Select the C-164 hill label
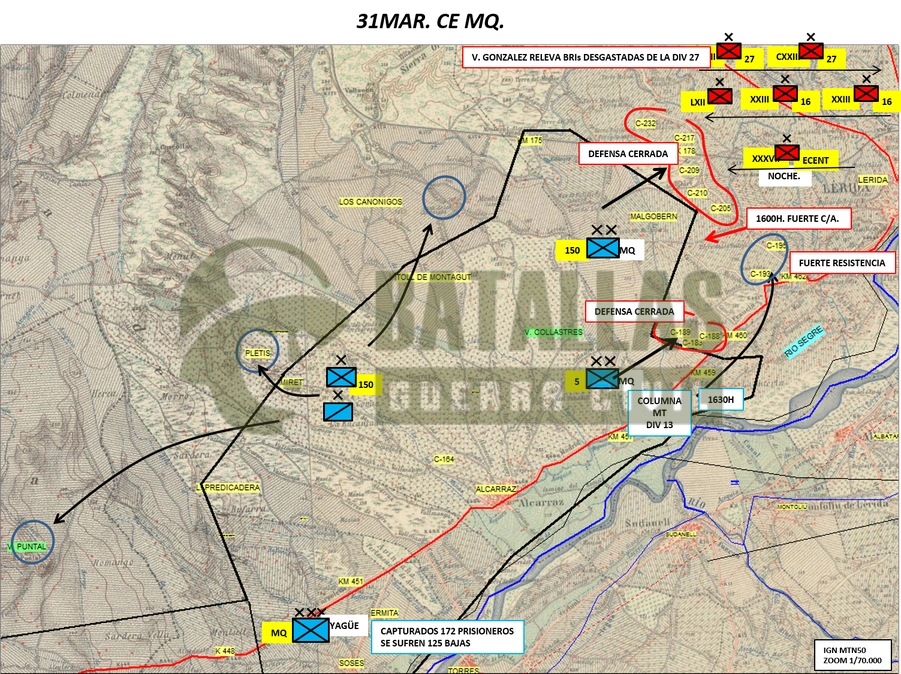 pos(444,459)
